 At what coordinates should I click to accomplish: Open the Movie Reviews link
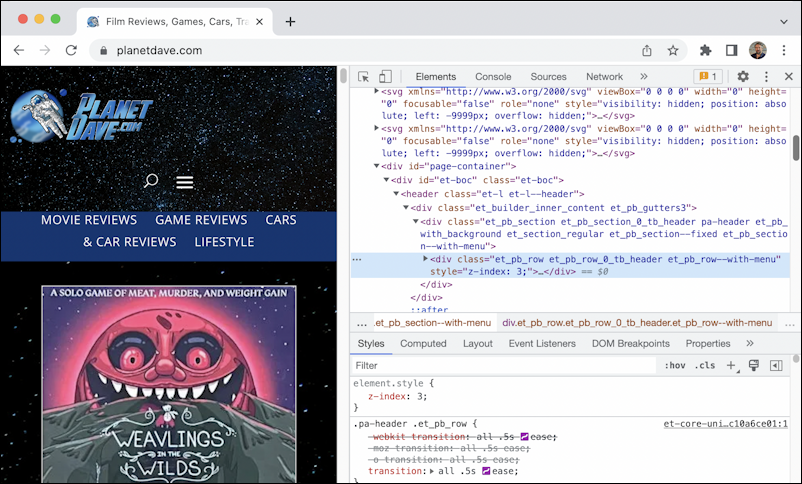pyautogui.click(x=89, y=219)
